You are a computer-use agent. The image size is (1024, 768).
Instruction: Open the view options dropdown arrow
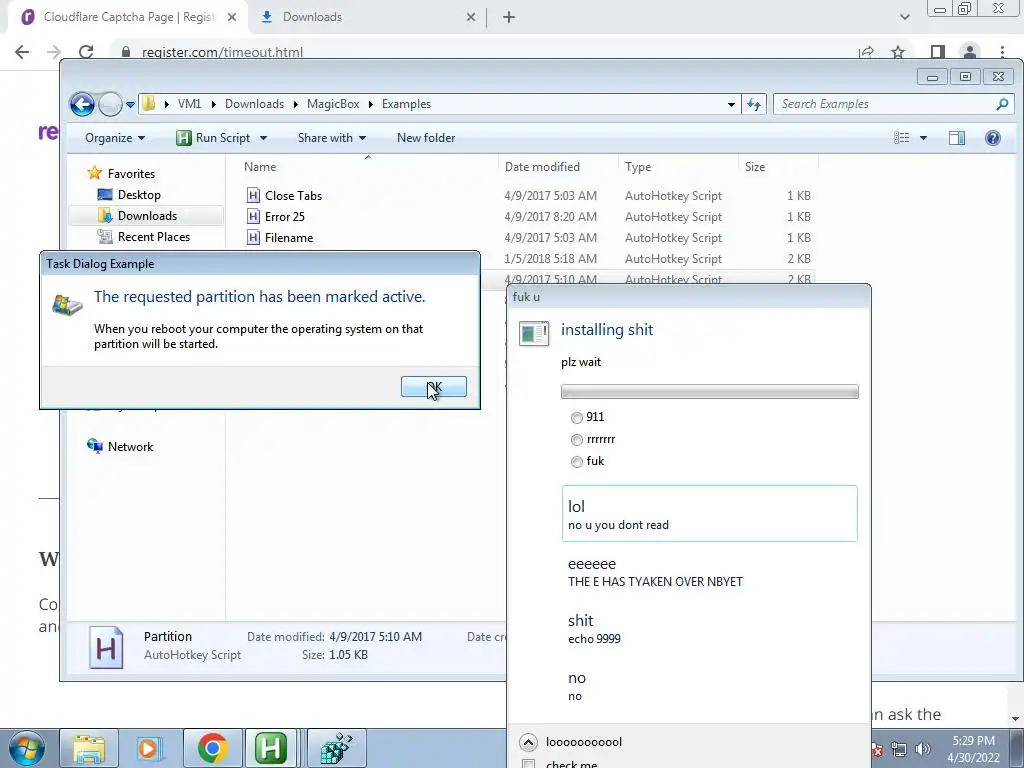point(923,138)
